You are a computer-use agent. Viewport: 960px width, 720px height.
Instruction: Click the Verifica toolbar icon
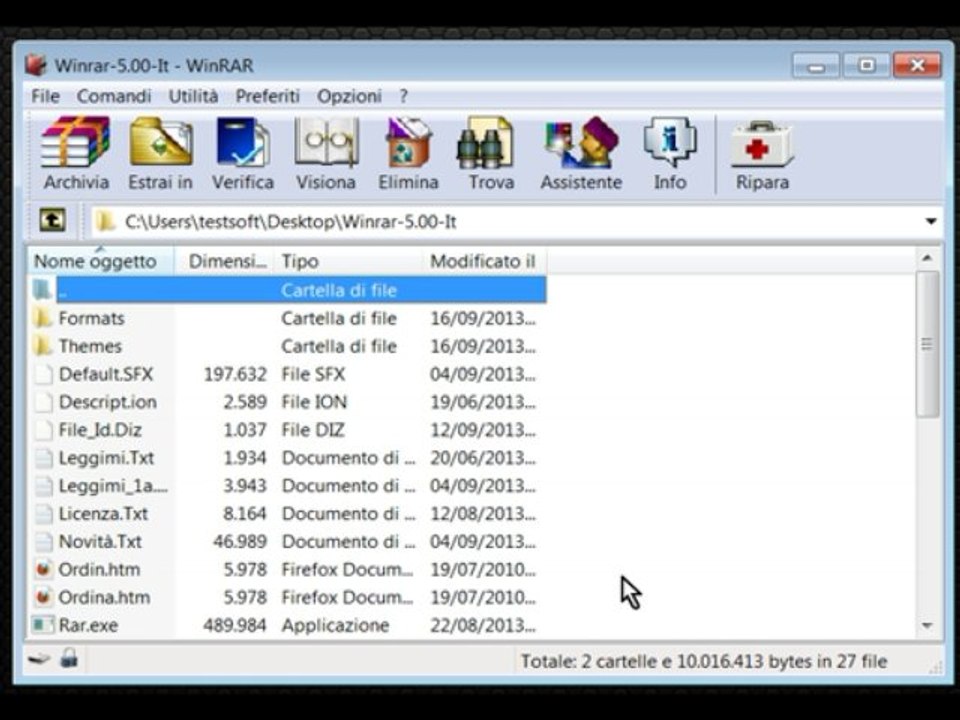(242, 142)
